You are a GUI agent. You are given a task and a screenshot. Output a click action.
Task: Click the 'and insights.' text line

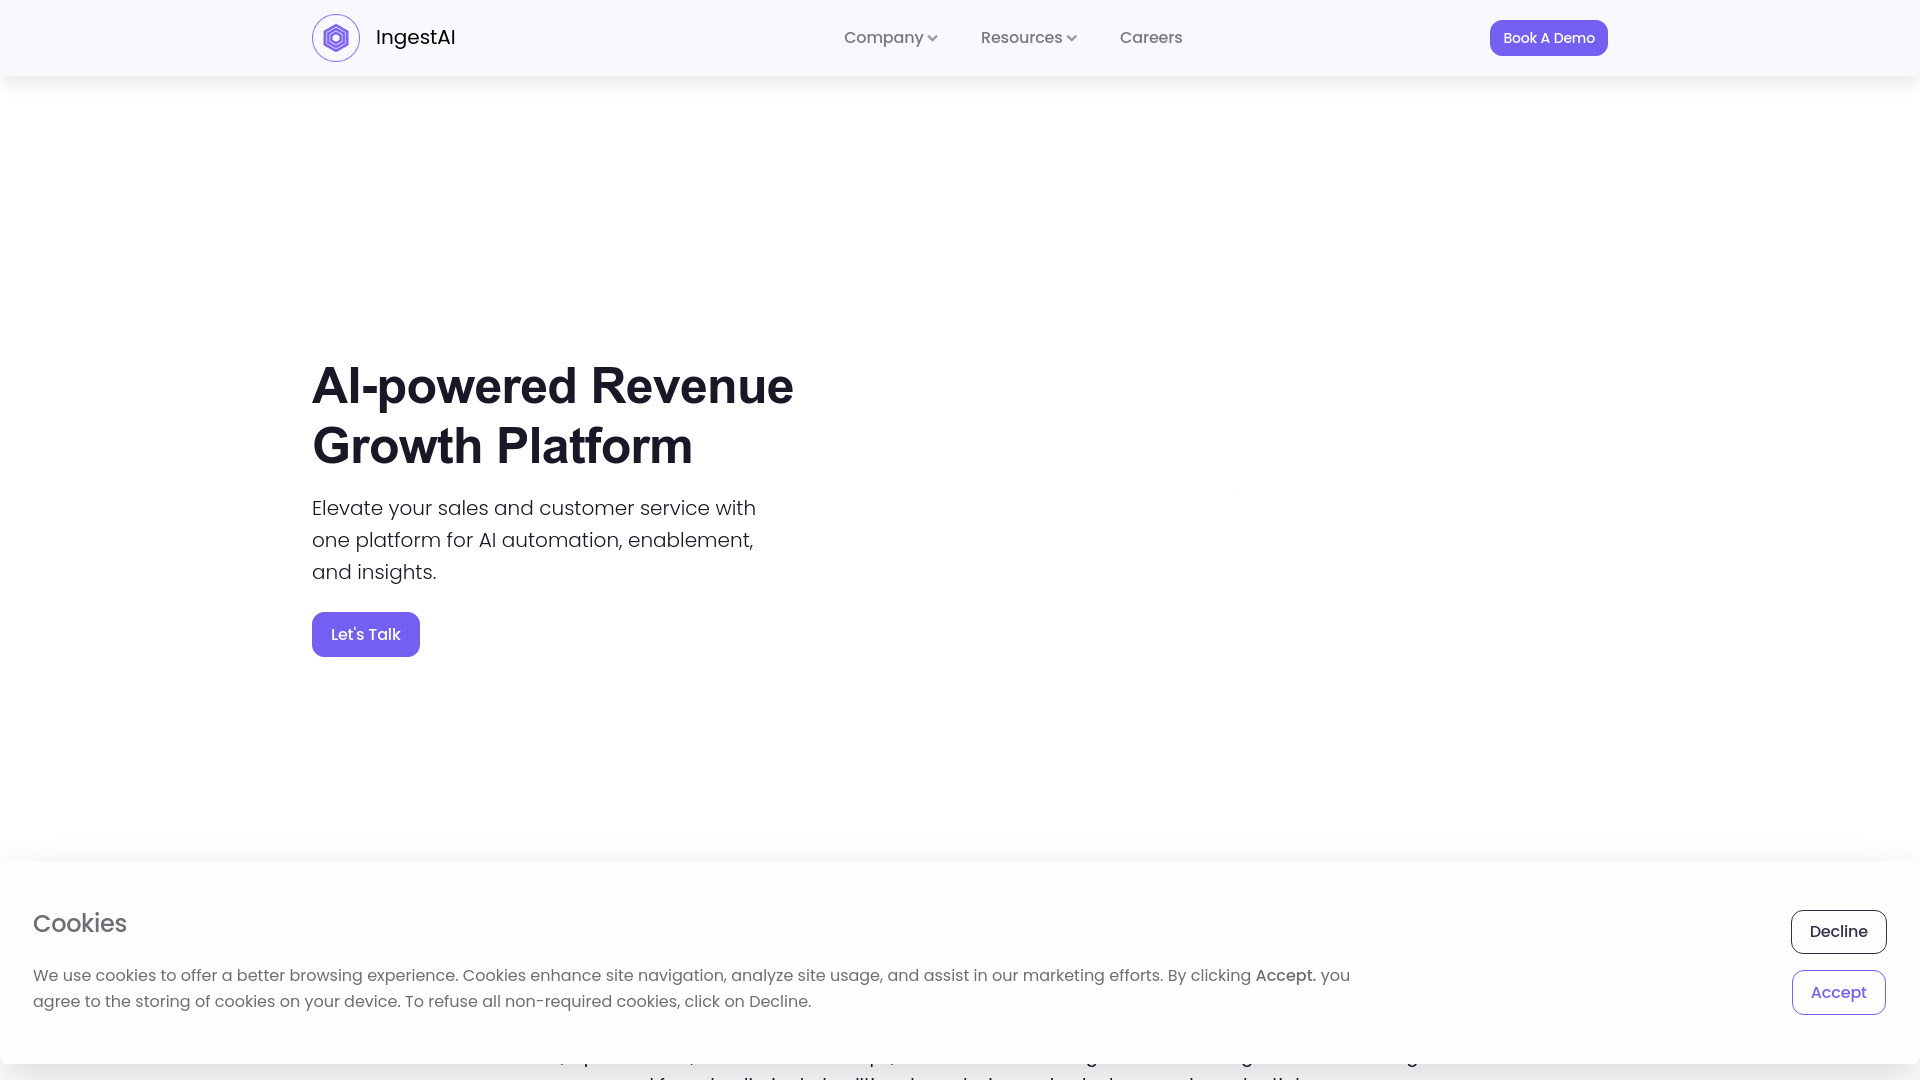[x=374, y=573]
